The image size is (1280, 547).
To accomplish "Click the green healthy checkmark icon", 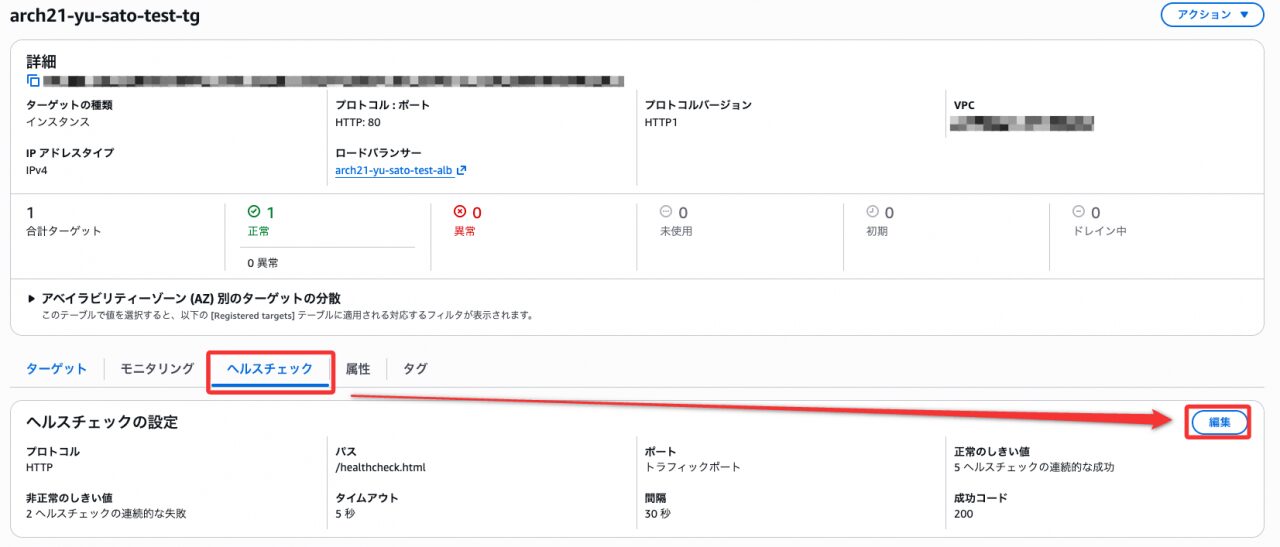I will [253, 212].
